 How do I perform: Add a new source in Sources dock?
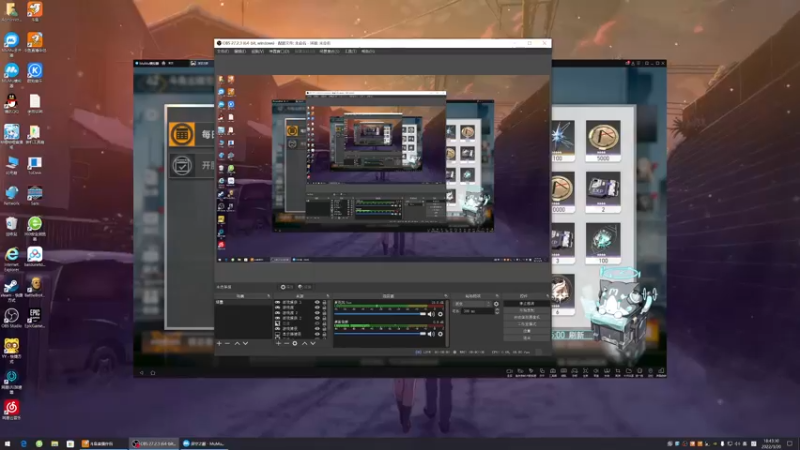pos(278,343)
